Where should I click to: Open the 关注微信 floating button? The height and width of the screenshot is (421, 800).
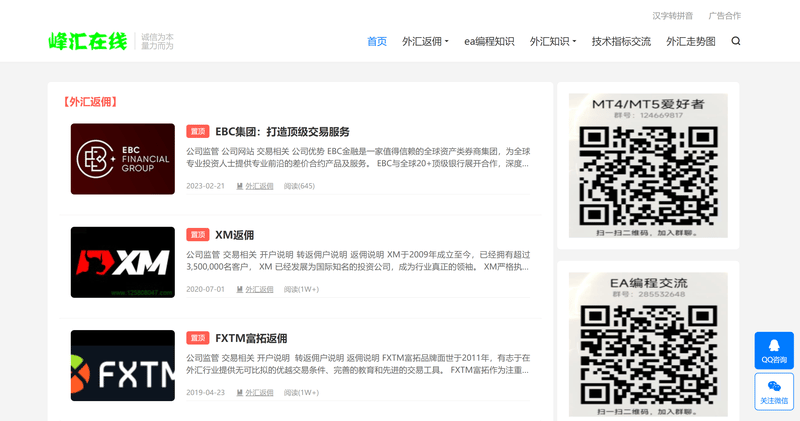774,391
